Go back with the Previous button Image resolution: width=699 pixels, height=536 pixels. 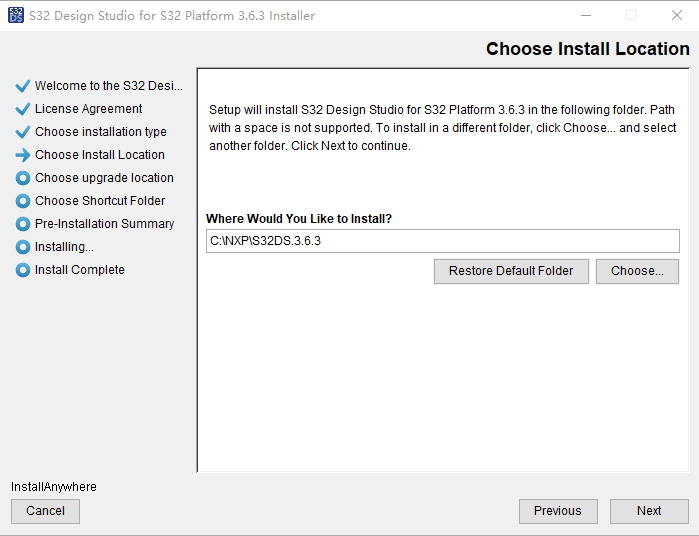(x=558, y=511)
